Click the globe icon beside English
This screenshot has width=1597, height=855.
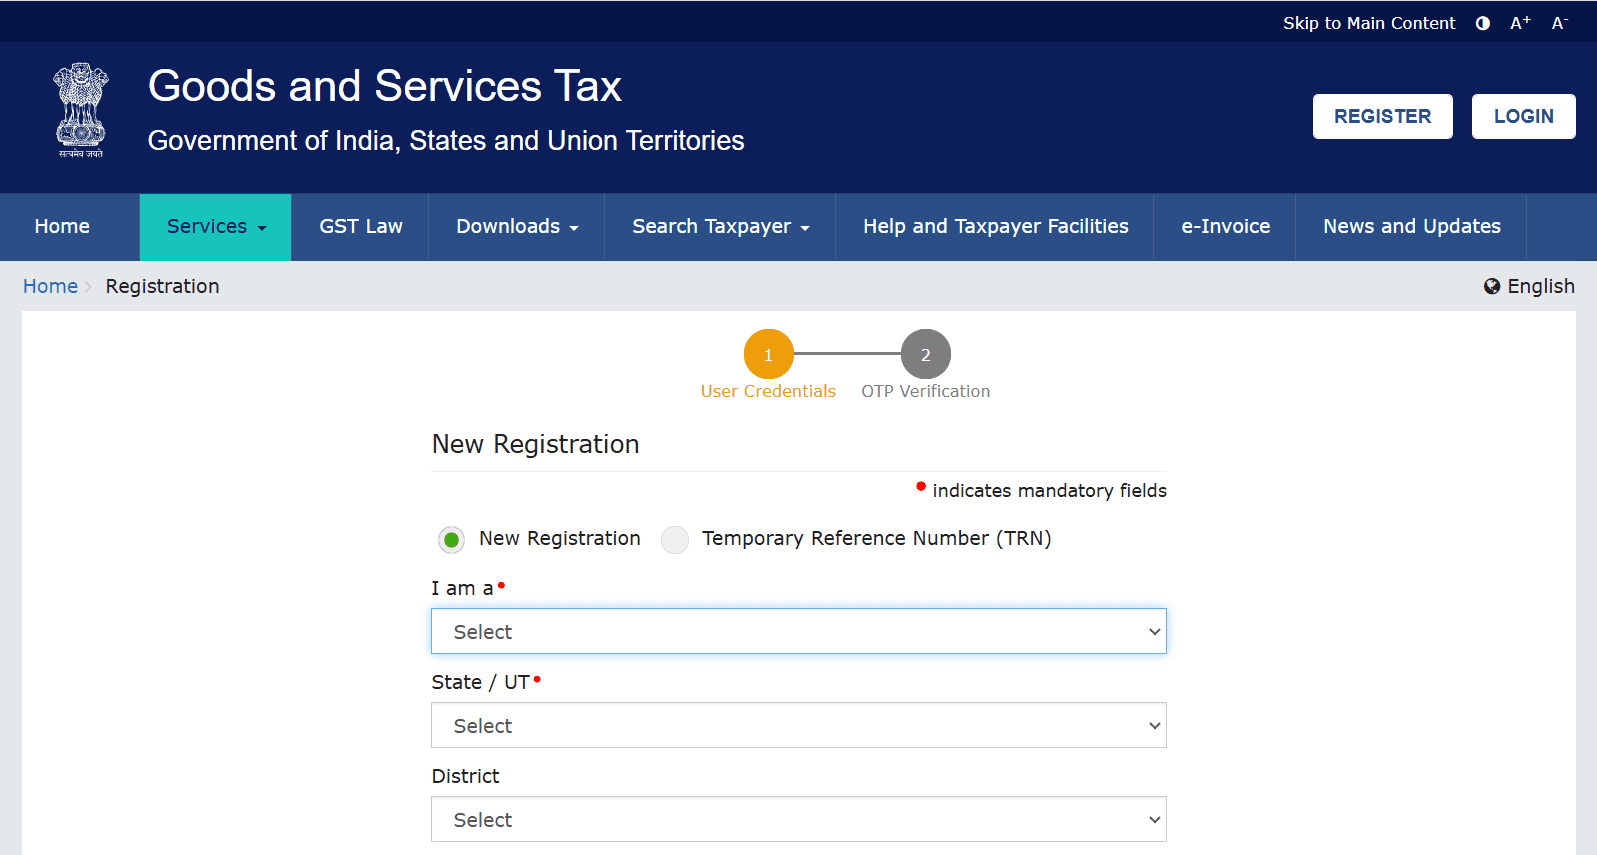1490,286
